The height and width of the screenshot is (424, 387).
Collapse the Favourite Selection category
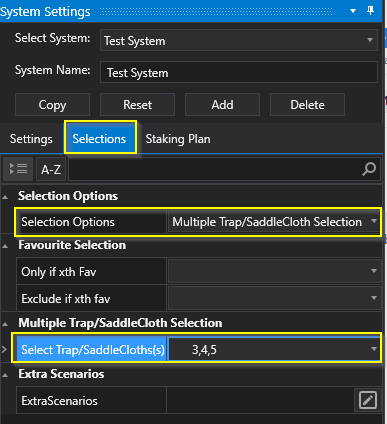tap(5, 246)
